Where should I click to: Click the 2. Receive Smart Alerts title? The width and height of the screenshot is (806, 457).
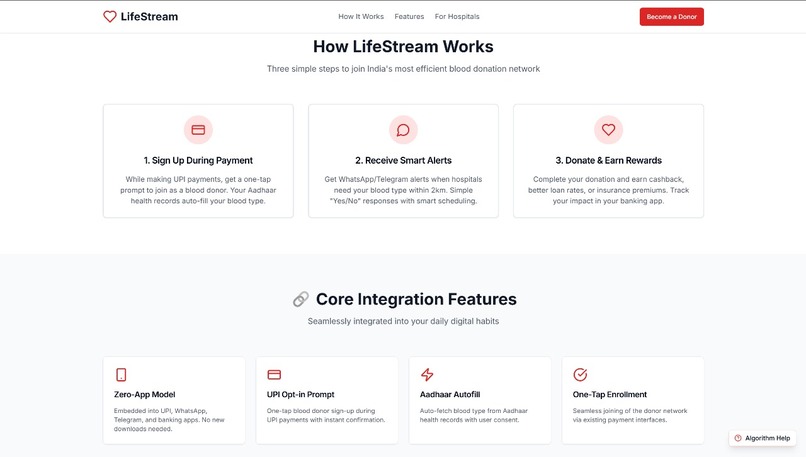tap(403, 160)
